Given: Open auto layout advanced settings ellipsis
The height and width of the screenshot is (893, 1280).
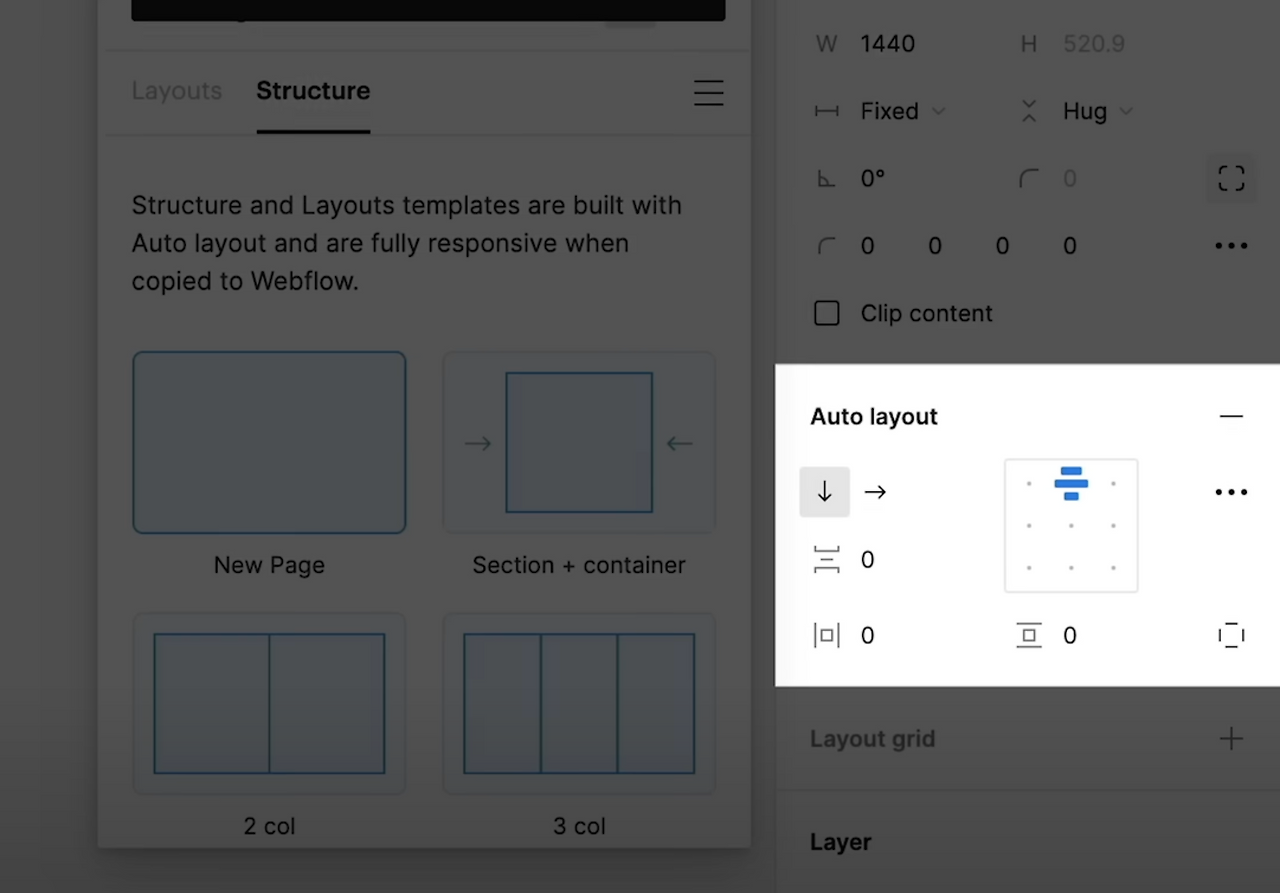Looking at the screenshot, I should [1231, 492].
